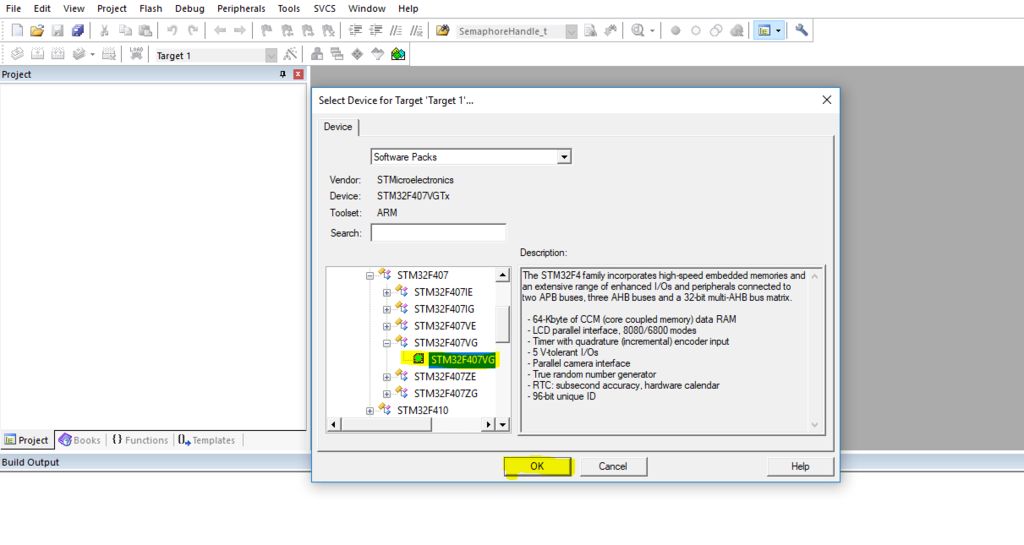The width and height of the screenshot is (1024, 545).
Task: Open Configuration with wrench icon
Action: coord(801,31)
